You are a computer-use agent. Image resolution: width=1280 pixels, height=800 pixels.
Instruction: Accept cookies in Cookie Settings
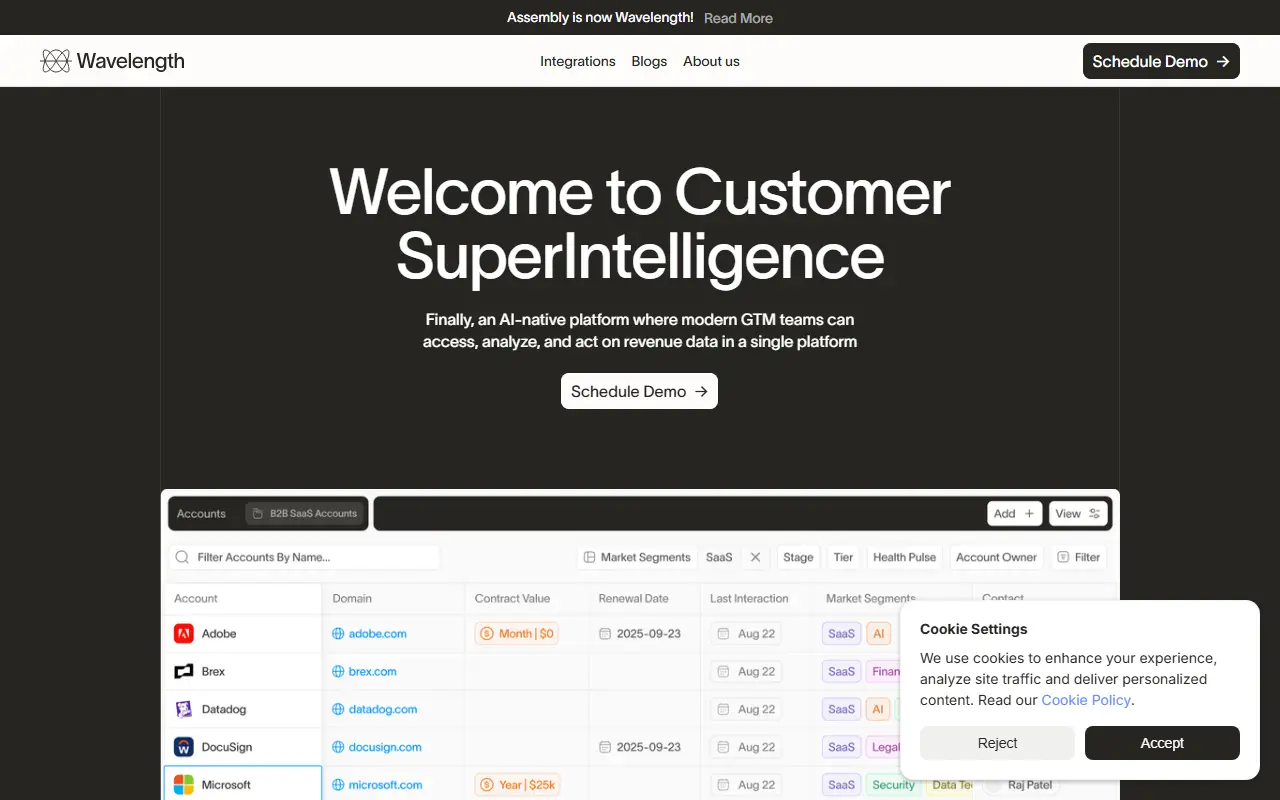[x=1162, y=743]
